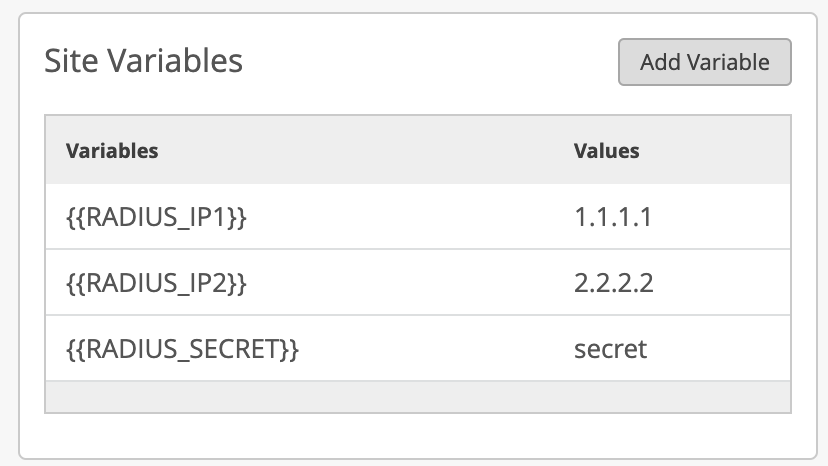The width and height of the screenshot is (828, 466).
Task: Click the secret value cell
Action: point(610,349)
